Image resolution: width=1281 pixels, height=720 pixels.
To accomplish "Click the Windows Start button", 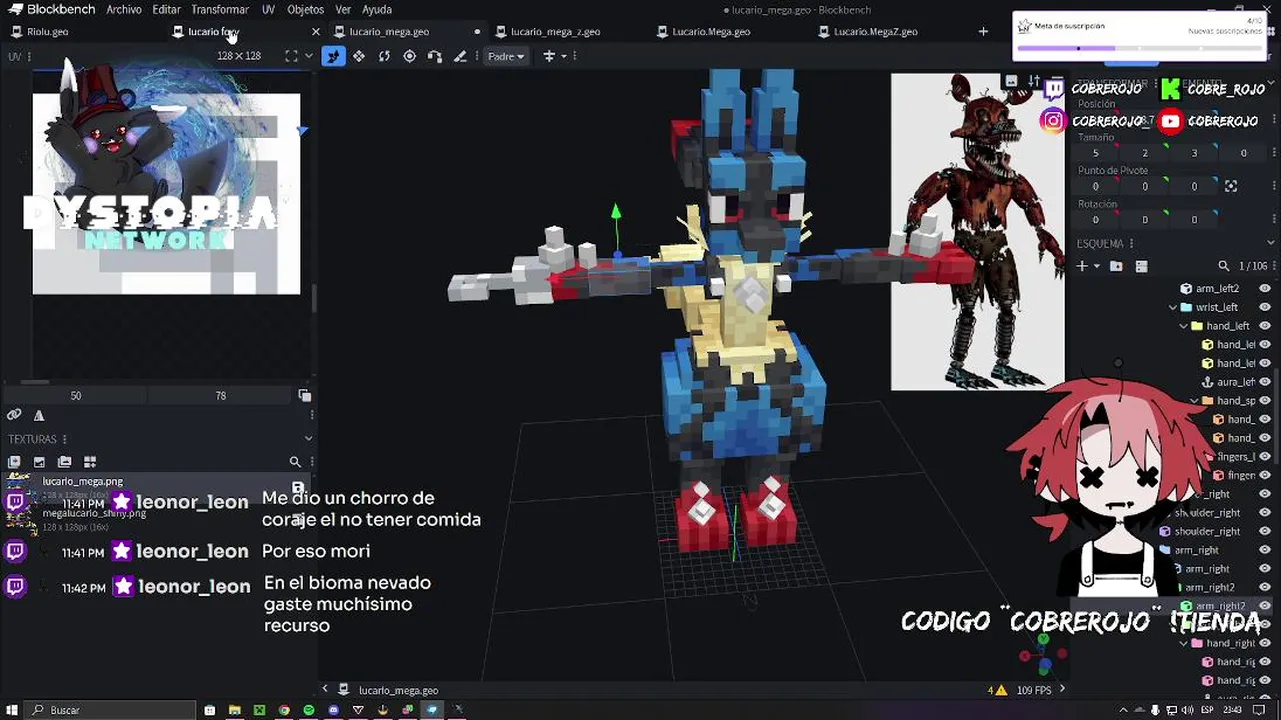I will (12, 710).
